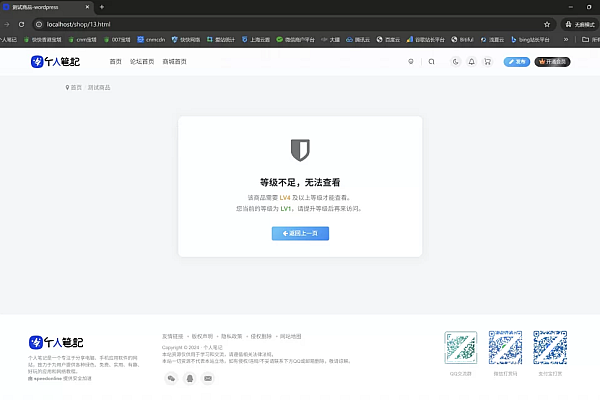Bookmark this page with the star icon

[547, 24]
